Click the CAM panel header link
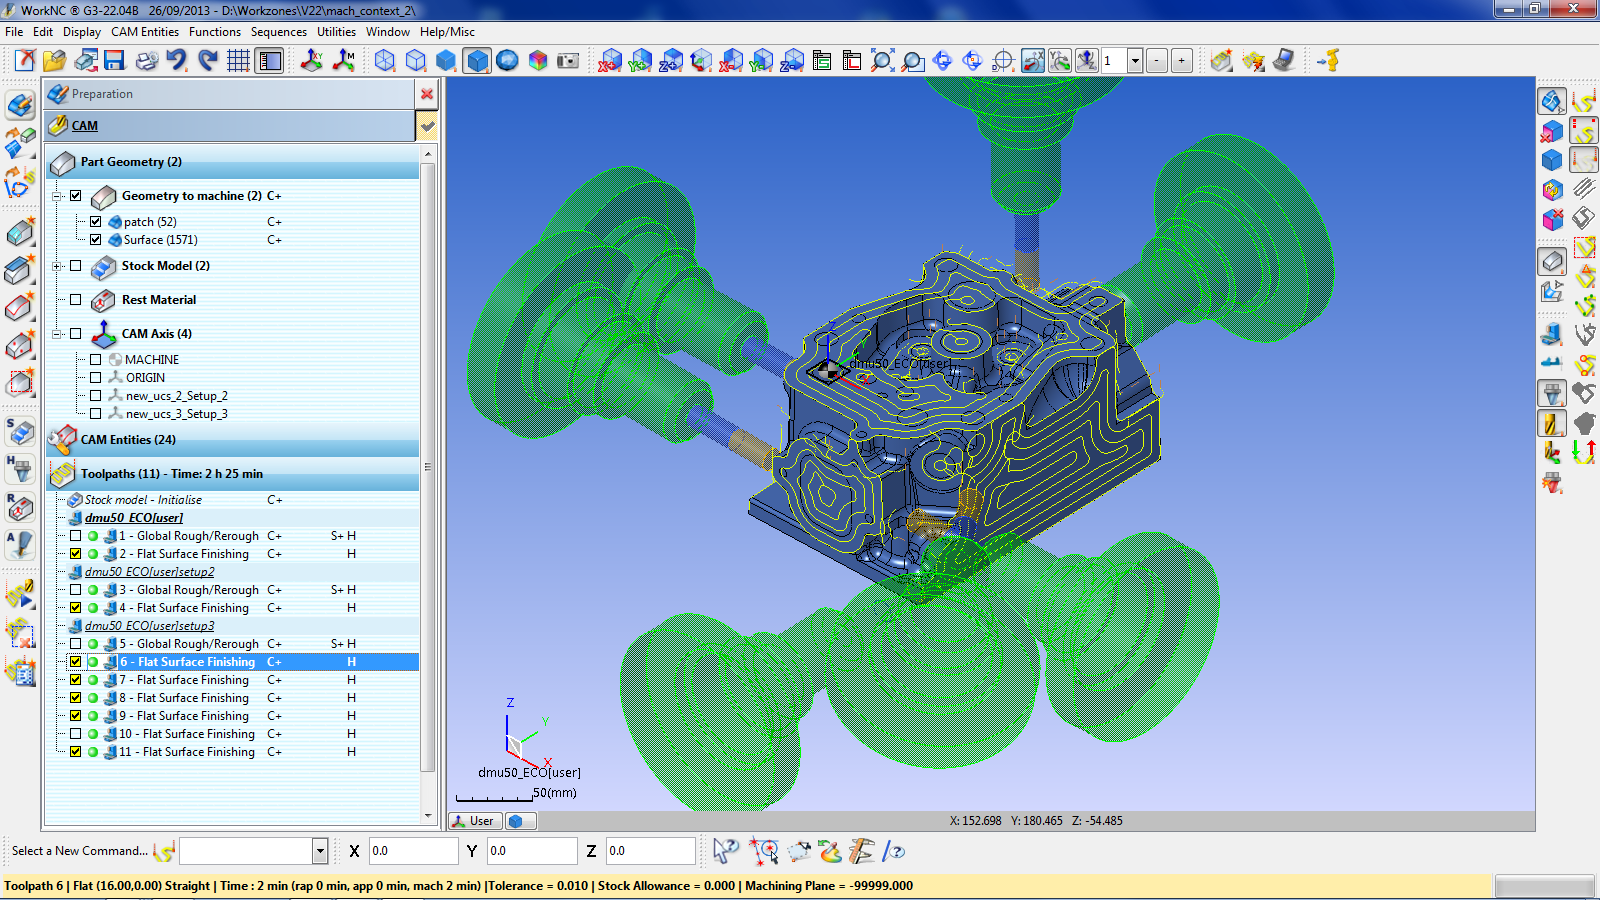 85,126
